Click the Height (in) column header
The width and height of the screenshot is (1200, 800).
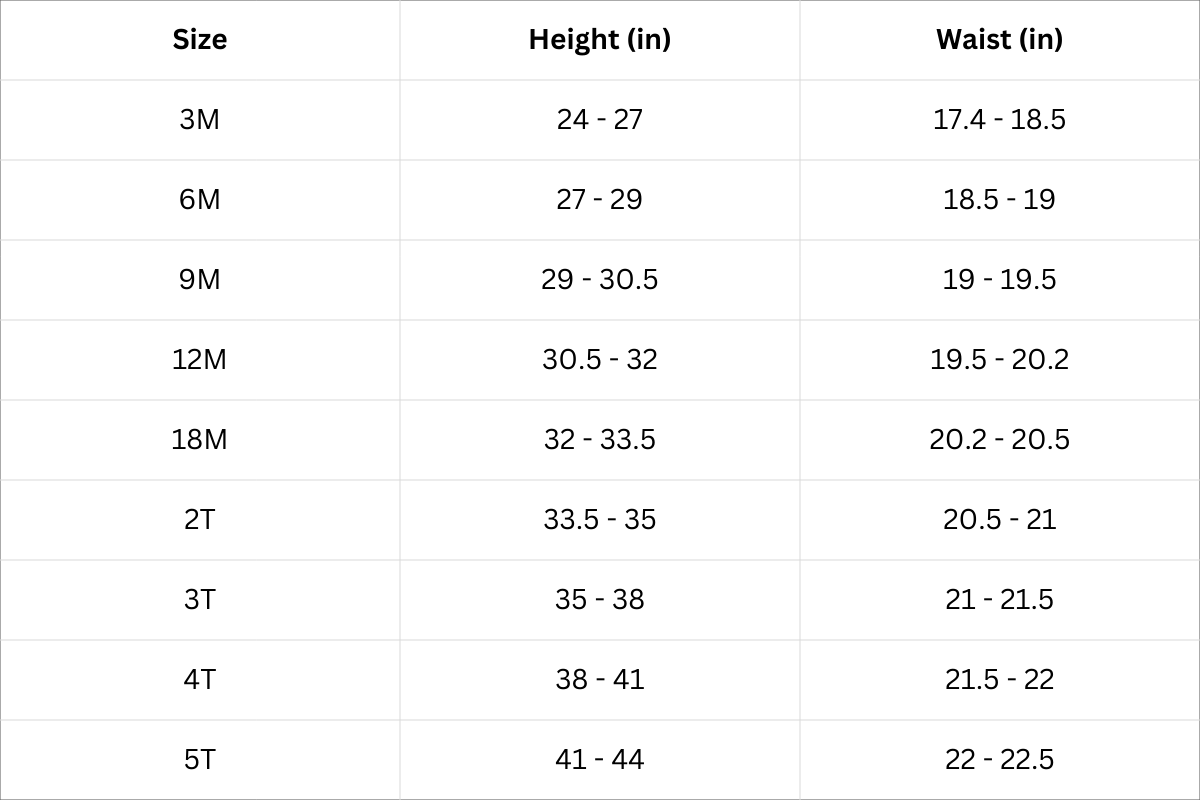(x=600, y=40)
